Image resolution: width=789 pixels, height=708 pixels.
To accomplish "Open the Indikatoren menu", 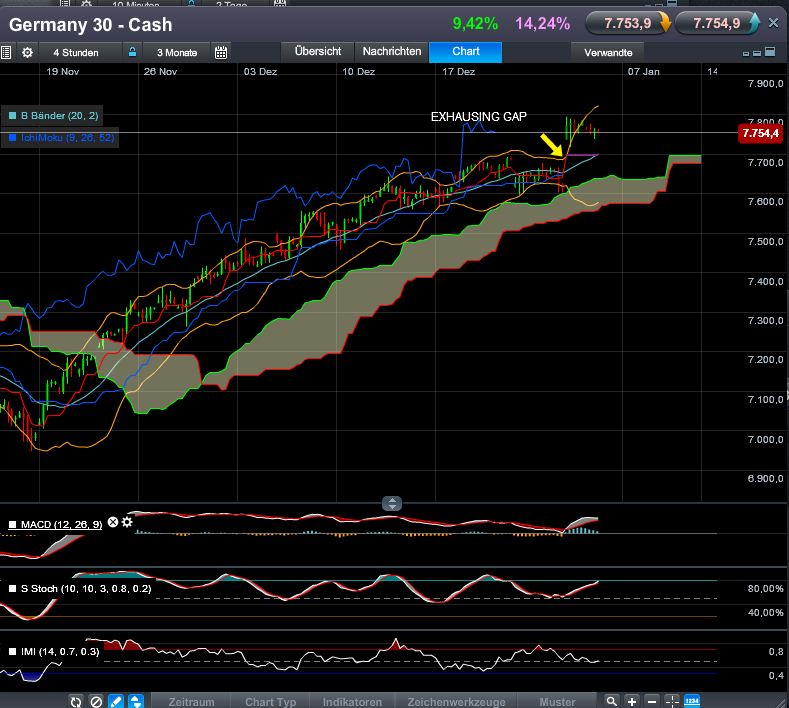I will (352, 701).
